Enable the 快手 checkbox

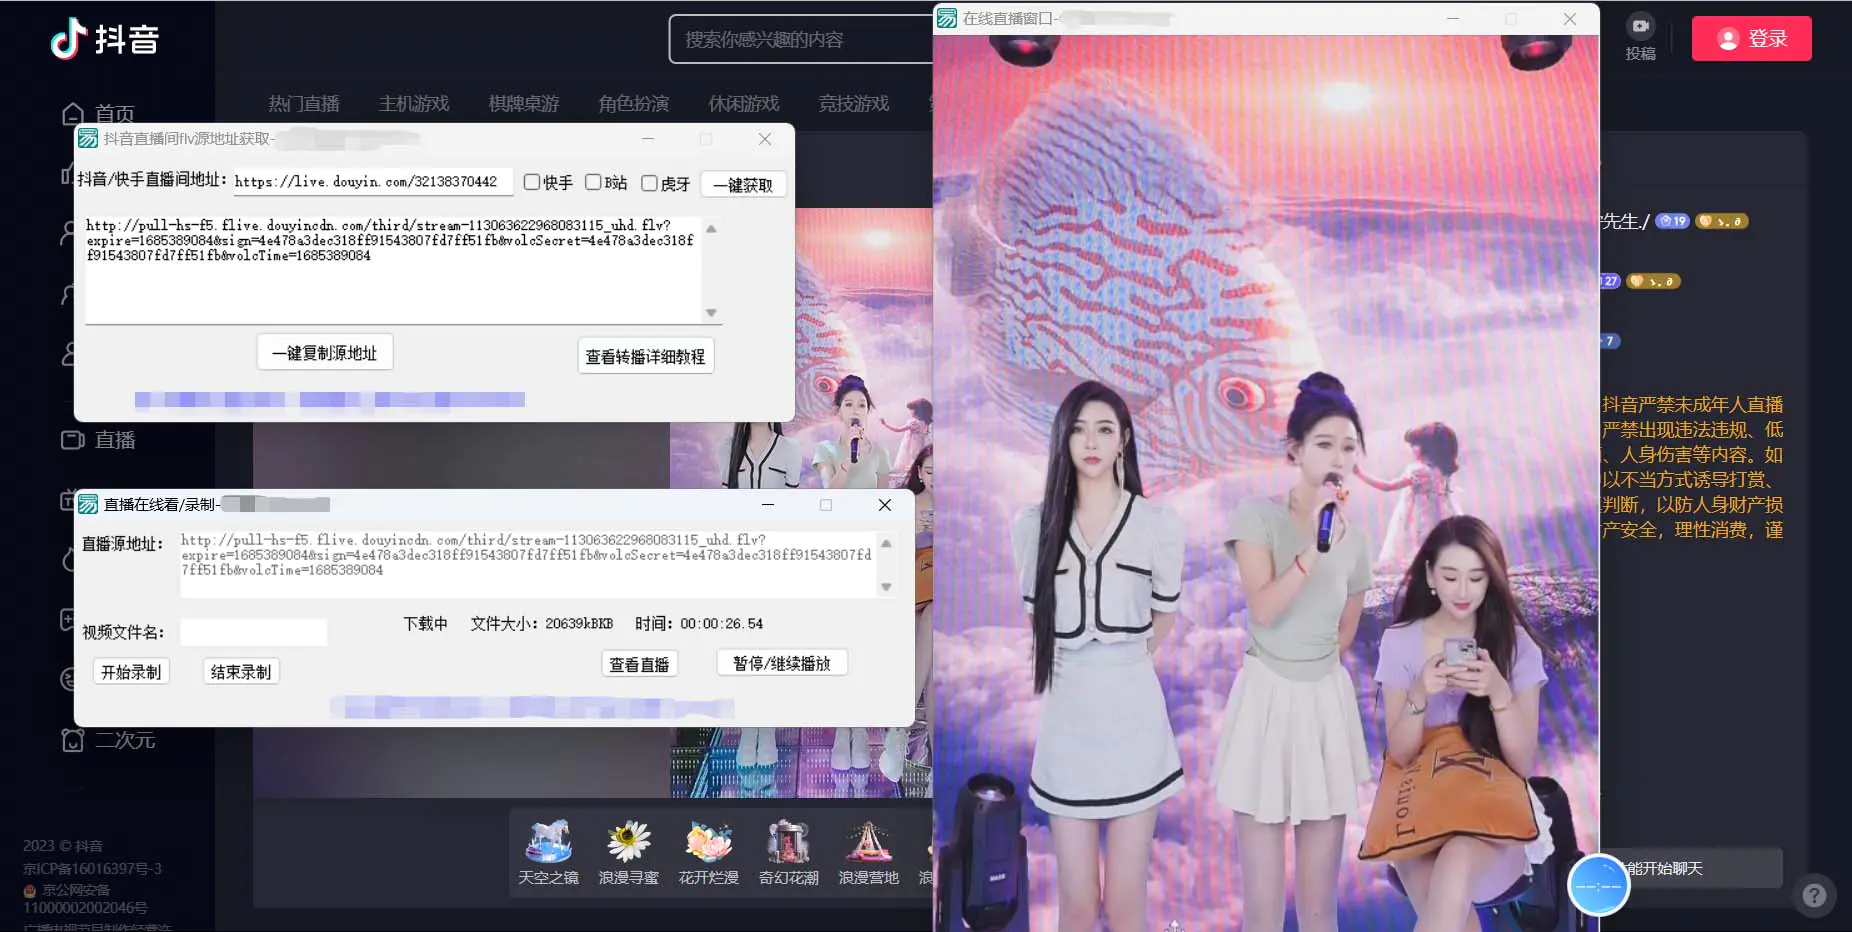pyautogui.click(x=532, y=182)
